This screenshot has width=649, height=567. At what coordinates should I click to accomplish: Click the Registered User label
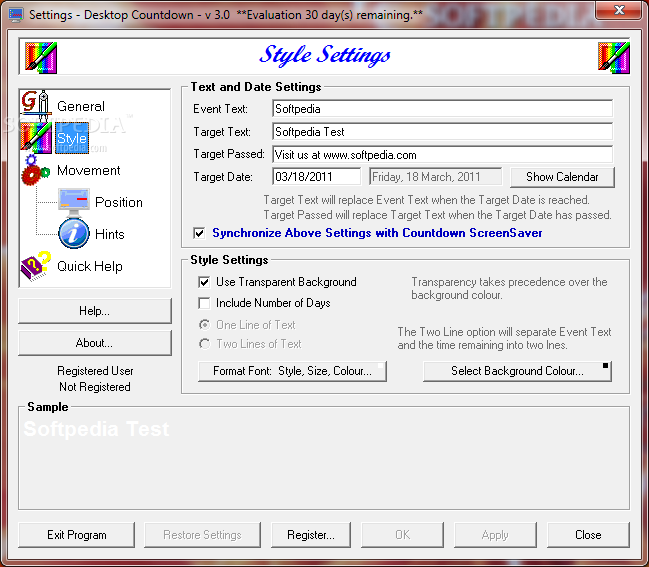[x=95, y=371]
